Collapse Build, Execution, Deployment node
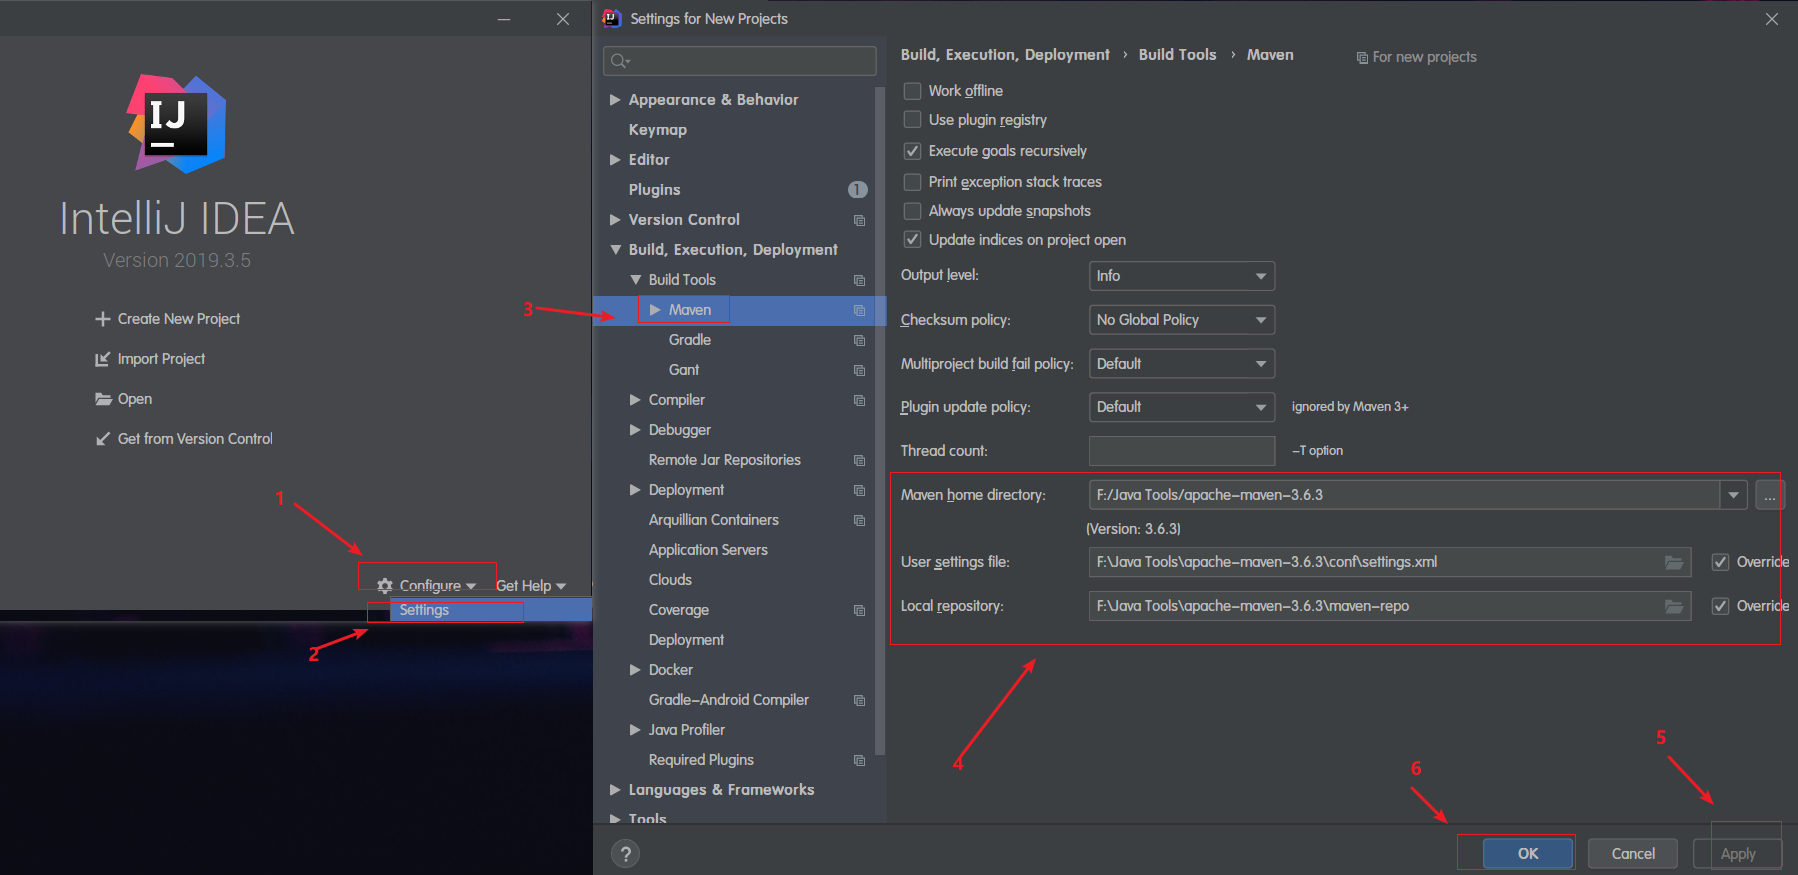The image size is (1798, 875). (x=615, y=250)
